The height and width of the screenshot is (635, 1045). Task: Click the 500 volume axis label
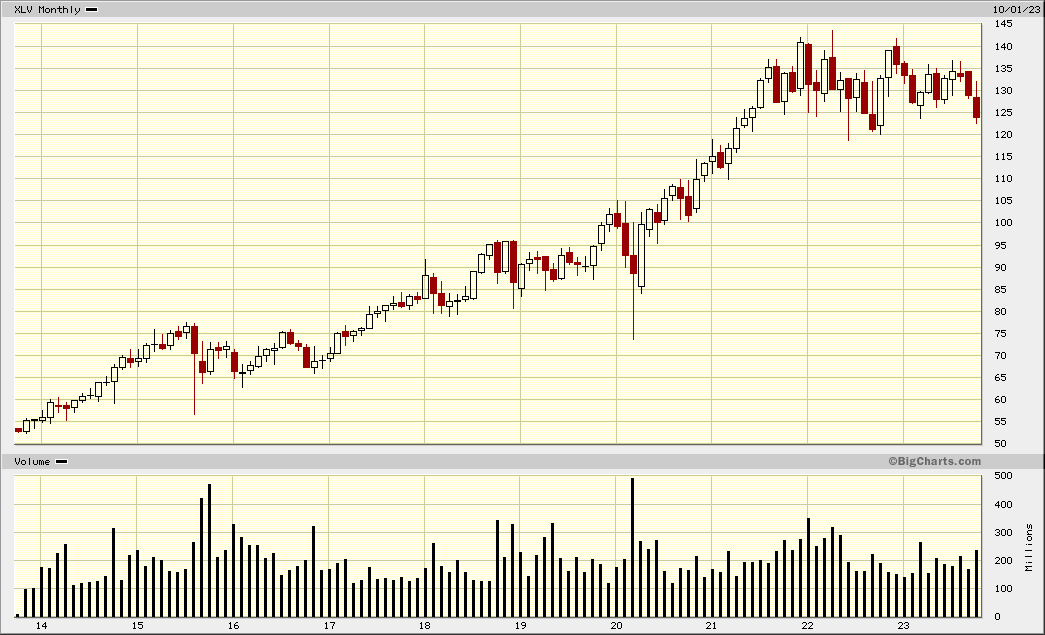[x=1003, y=477]
